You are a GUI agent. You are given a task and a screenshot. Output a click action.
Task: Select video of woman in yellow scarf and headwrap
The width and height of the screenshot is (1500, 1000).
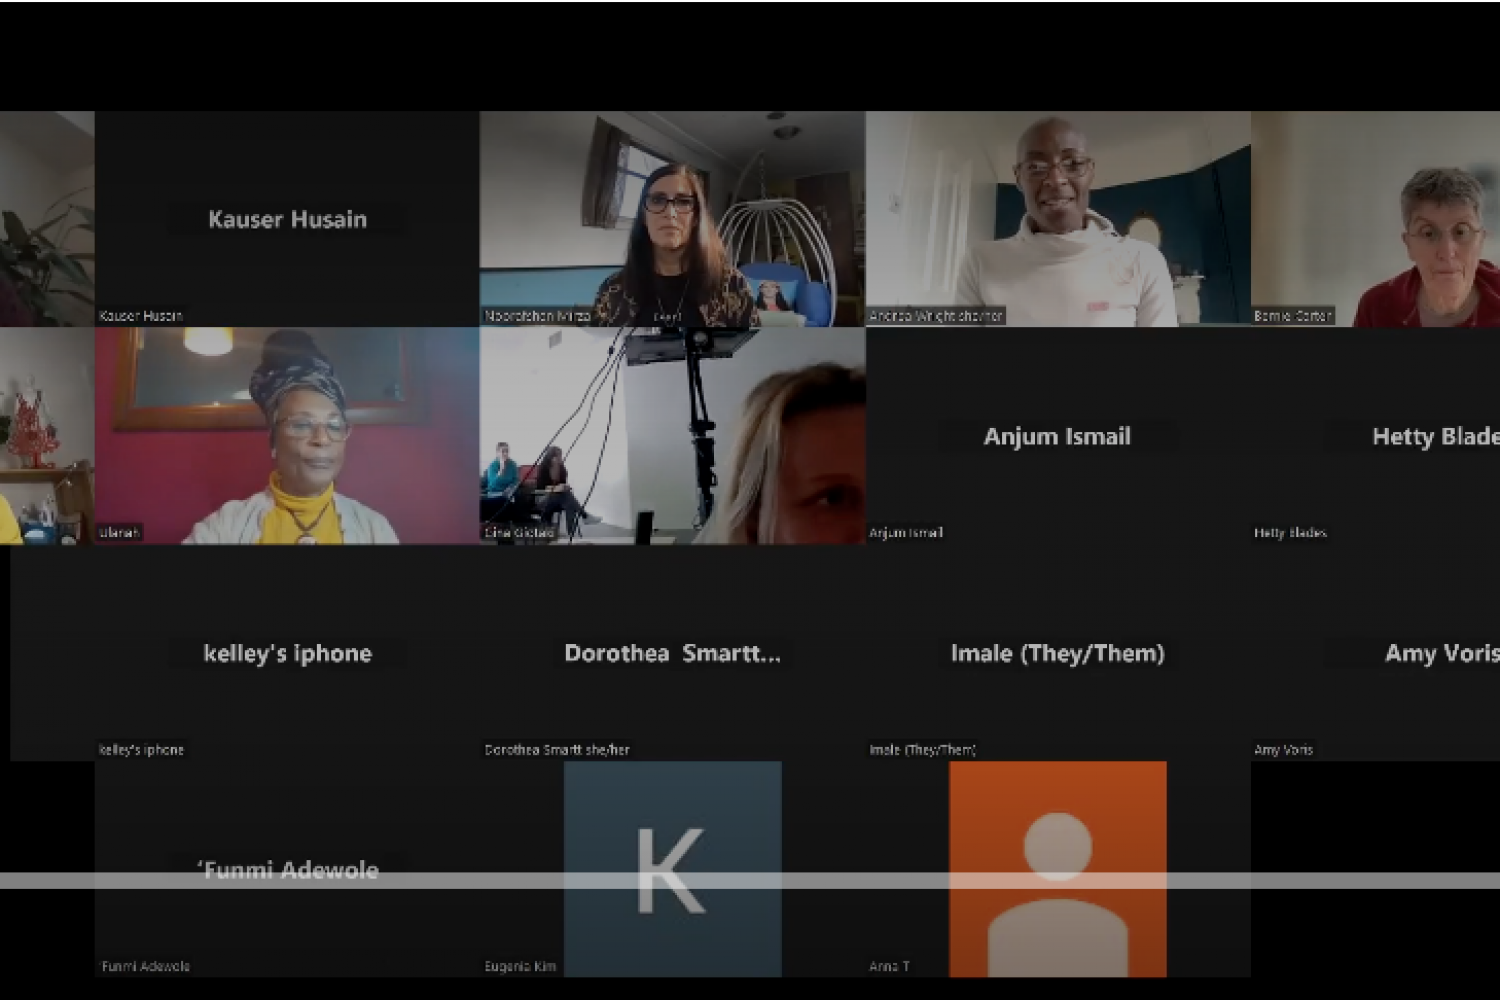tap(287, 436)
